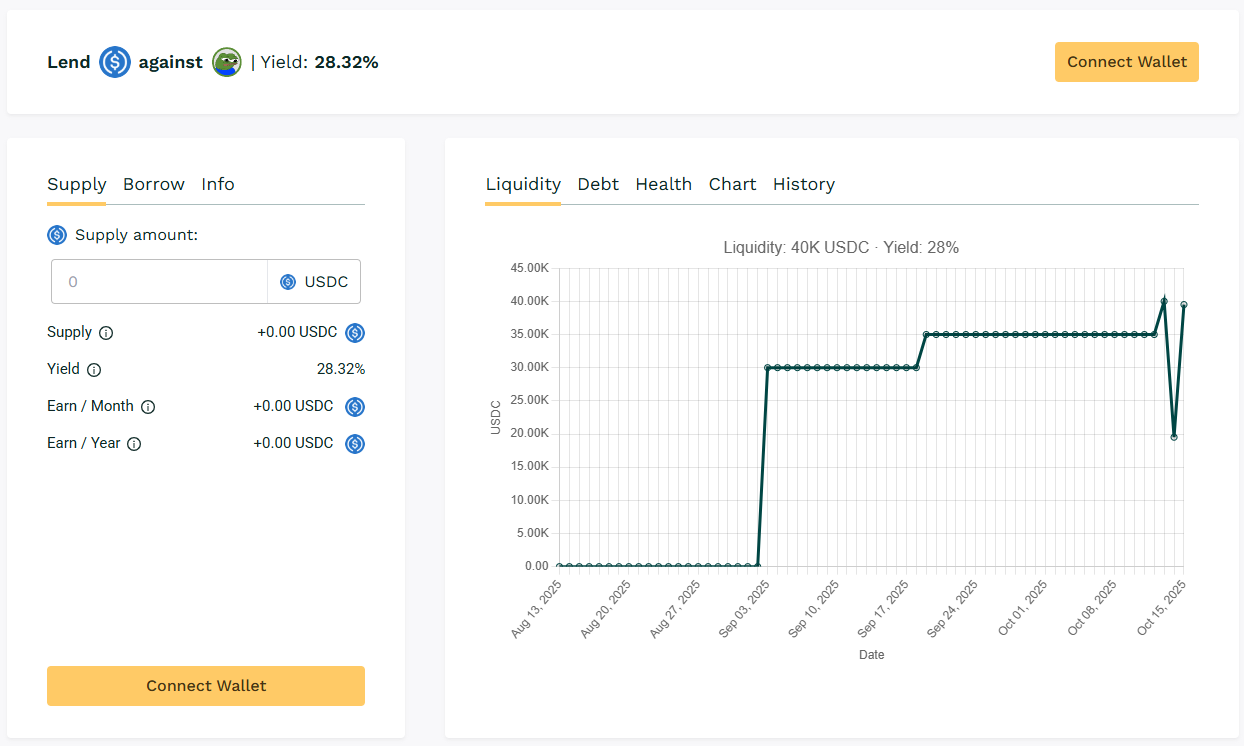Click USDC icon in Earn / Year row

(355, 444)
